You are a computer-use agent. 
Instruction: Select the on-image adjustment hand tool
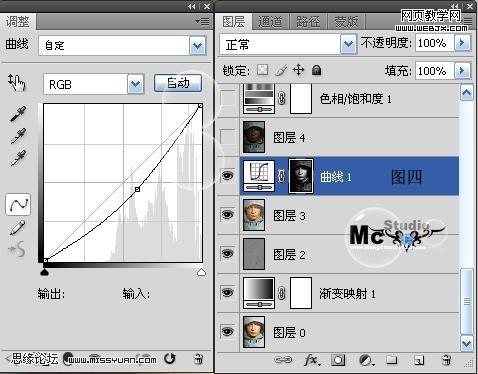(16, 83)
